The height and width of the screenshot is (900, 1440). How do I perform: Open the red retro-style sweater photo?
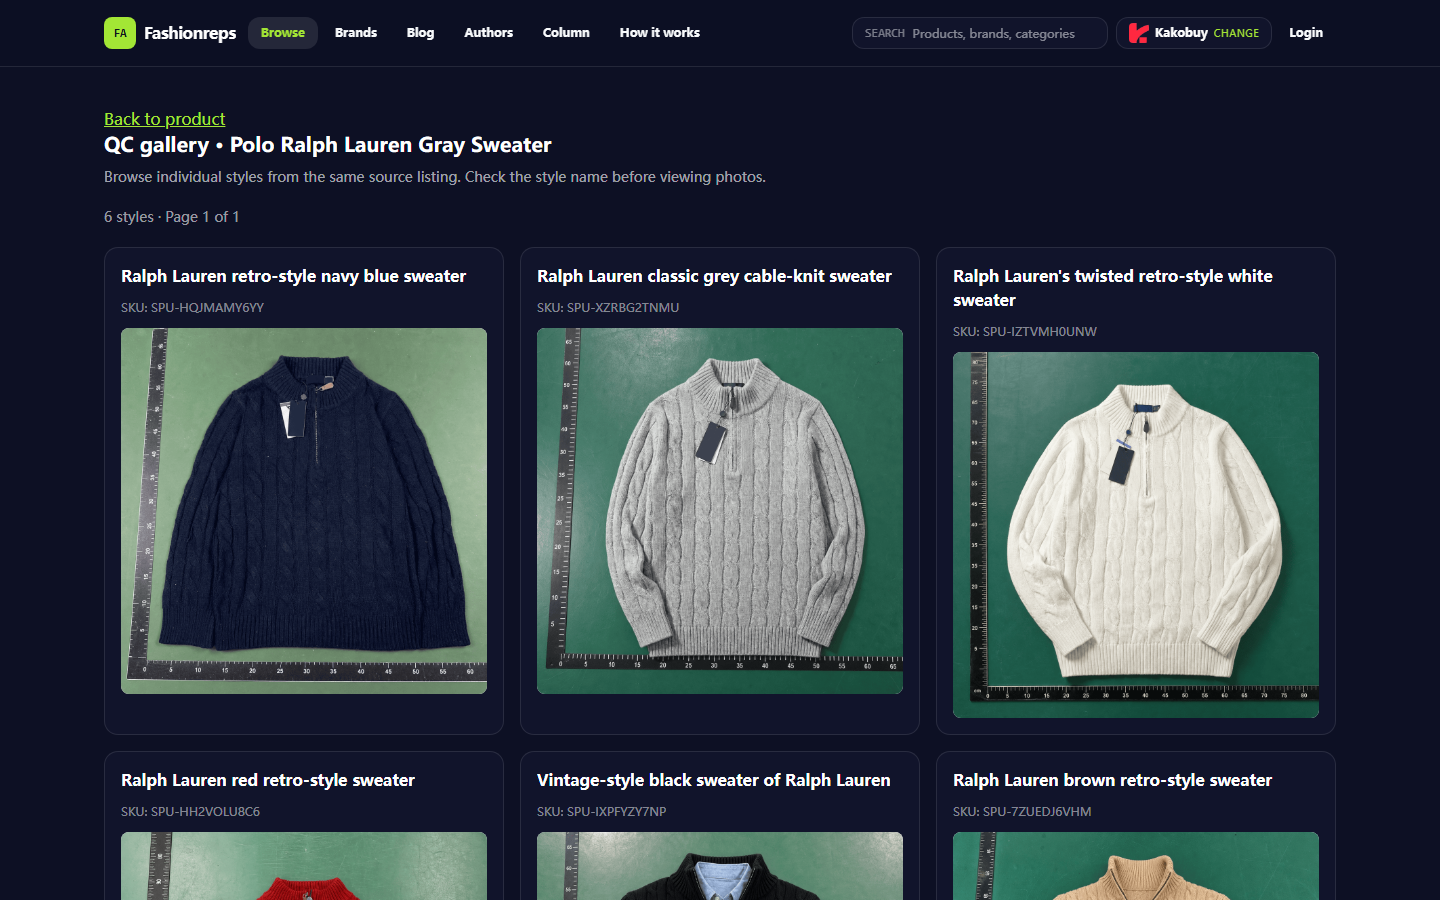(x=304, y=866)
